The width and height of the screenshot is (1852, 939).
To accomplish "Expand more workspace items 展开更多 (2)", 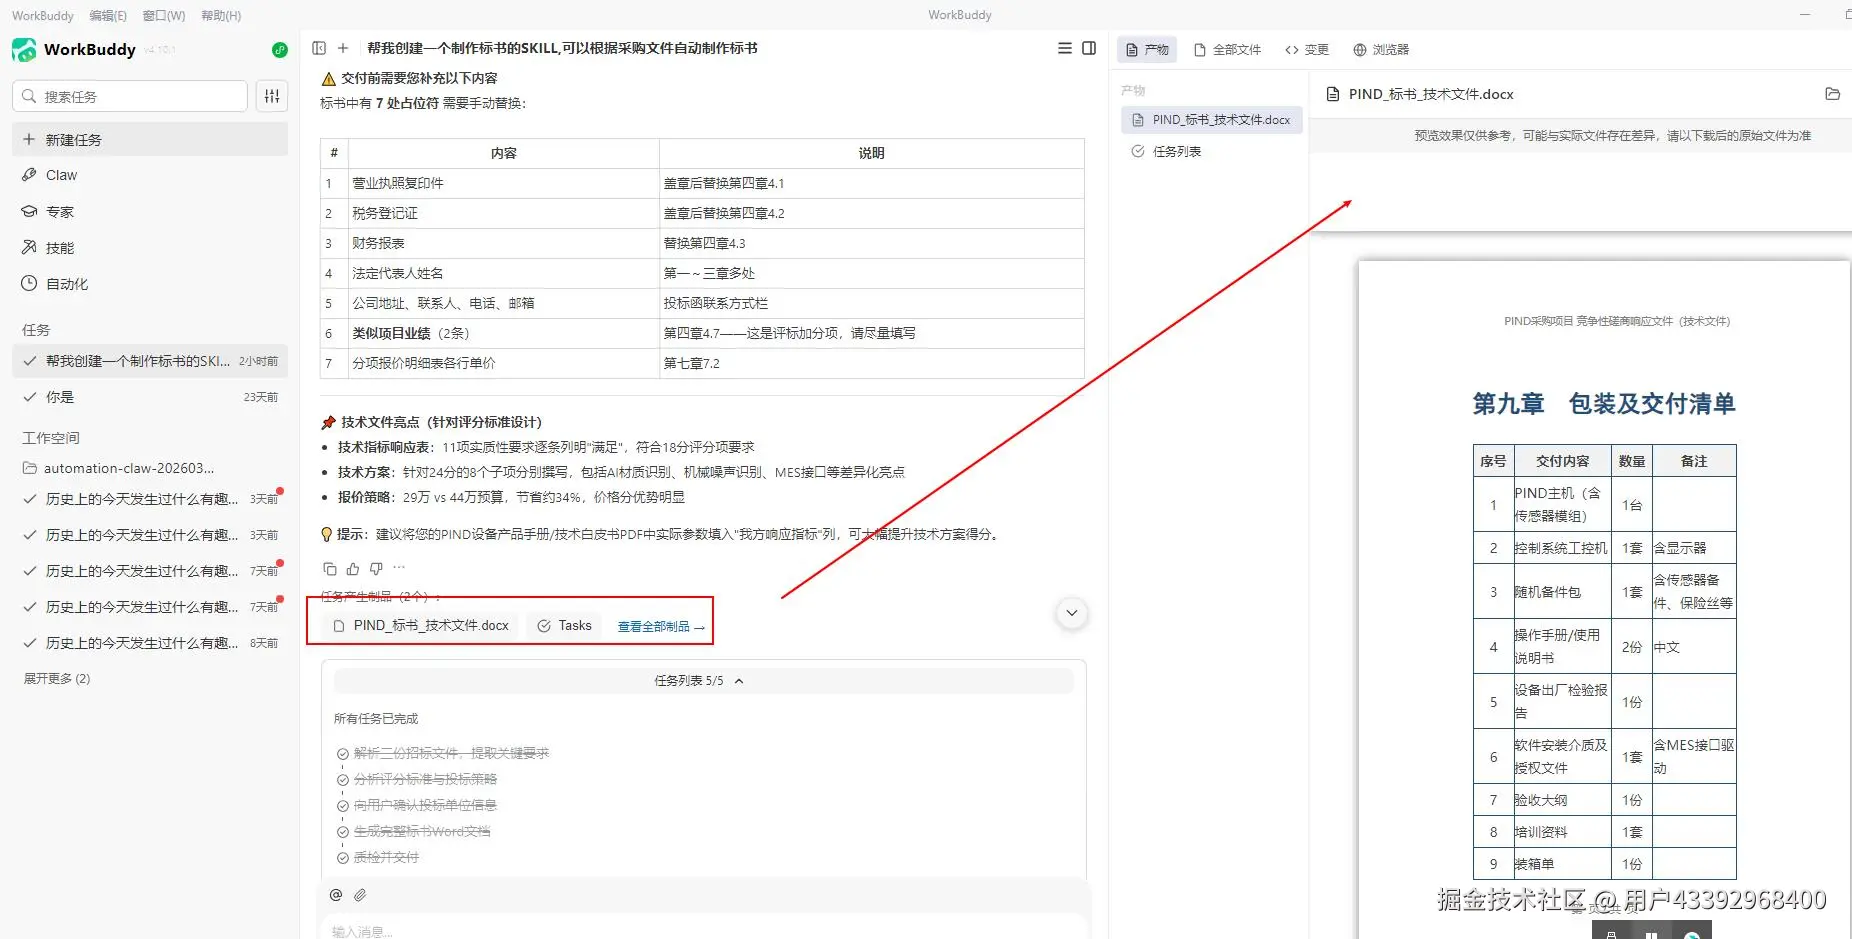I will [57, 678].
